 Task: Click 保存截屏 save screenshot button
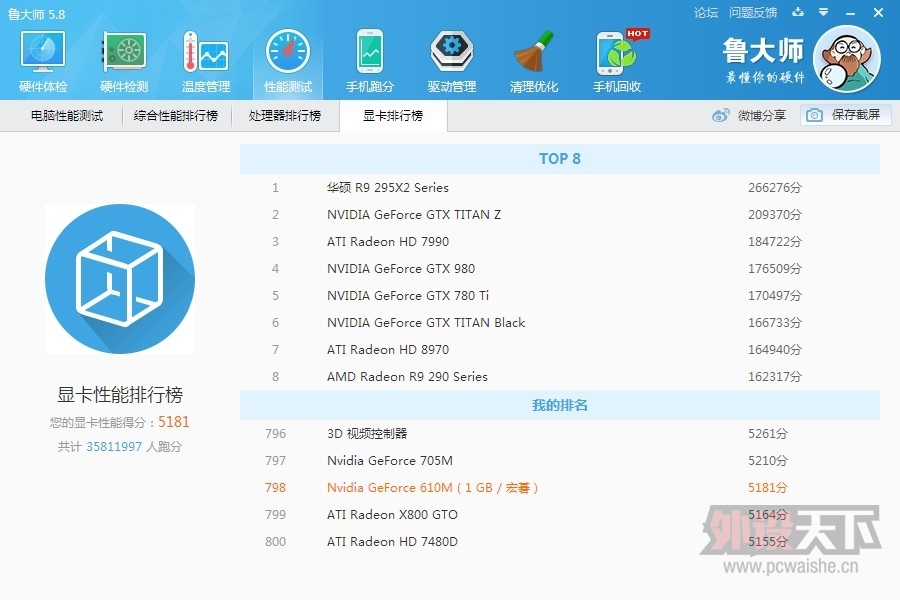point(845,116)
